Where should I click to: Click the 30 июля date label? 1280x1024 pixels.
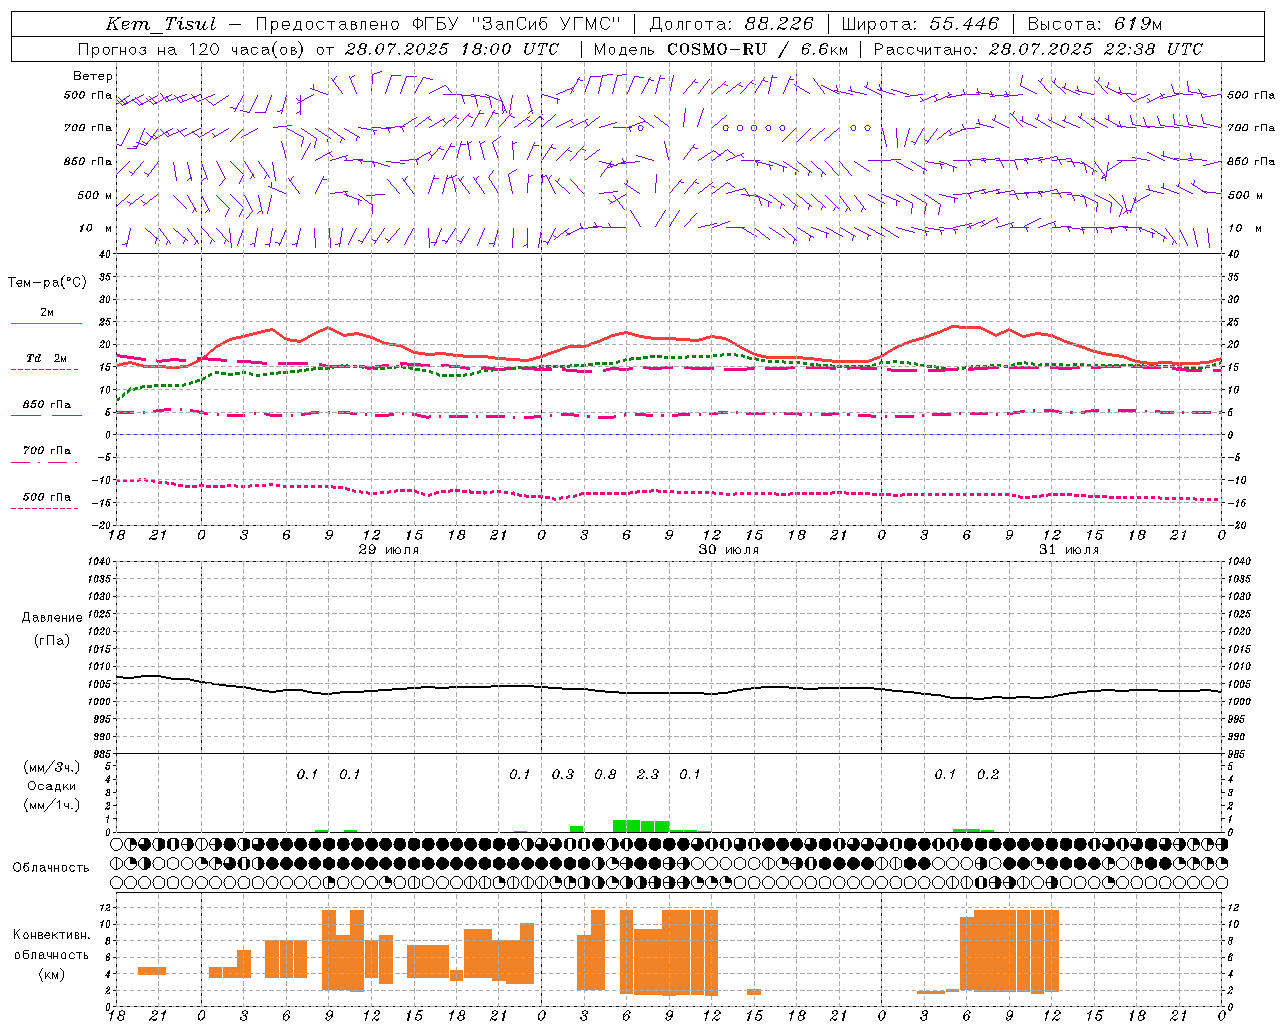click(729, 550)
